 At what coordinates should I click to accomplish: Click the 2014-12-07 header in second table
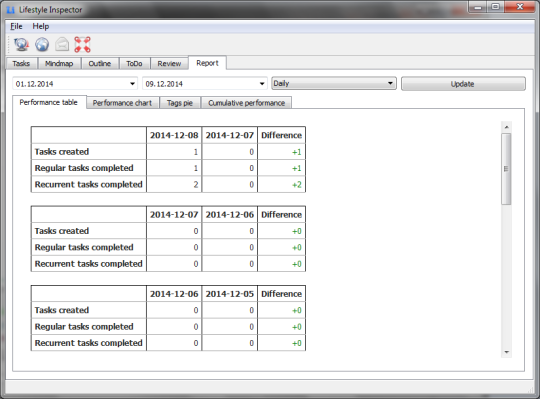click(174, 214)
